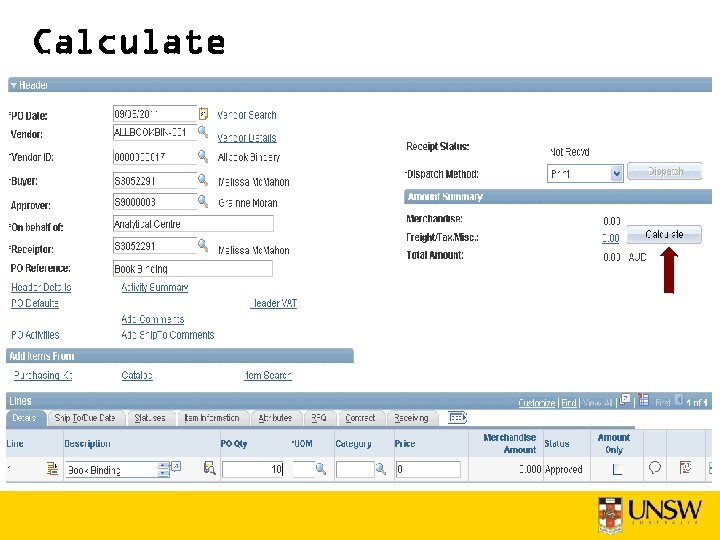Look up Buyer with magnifier icon

tap(202, 180)
